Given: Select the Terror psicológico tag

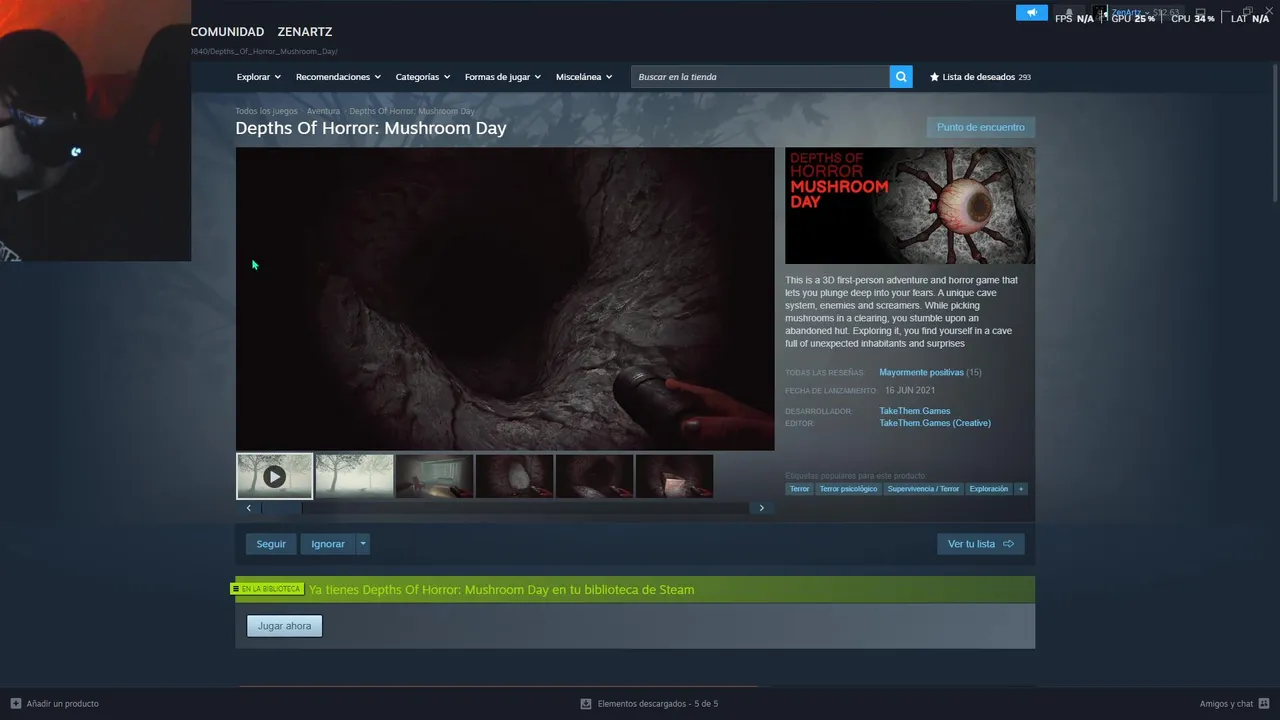Looking at the screenshot, I should [848, 489].
